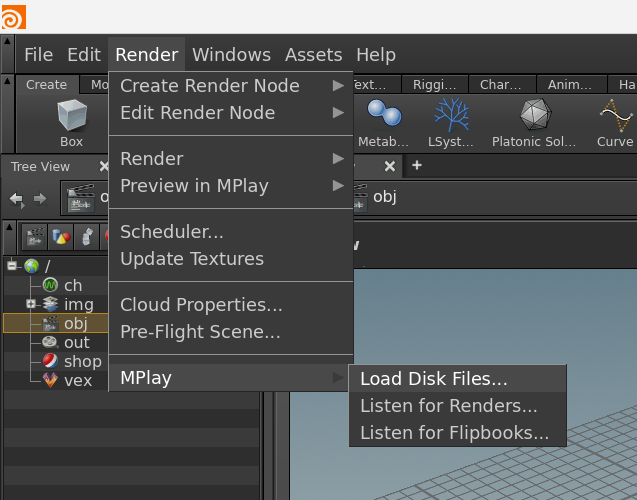Open the Render submenu entry

pos(231,158)
